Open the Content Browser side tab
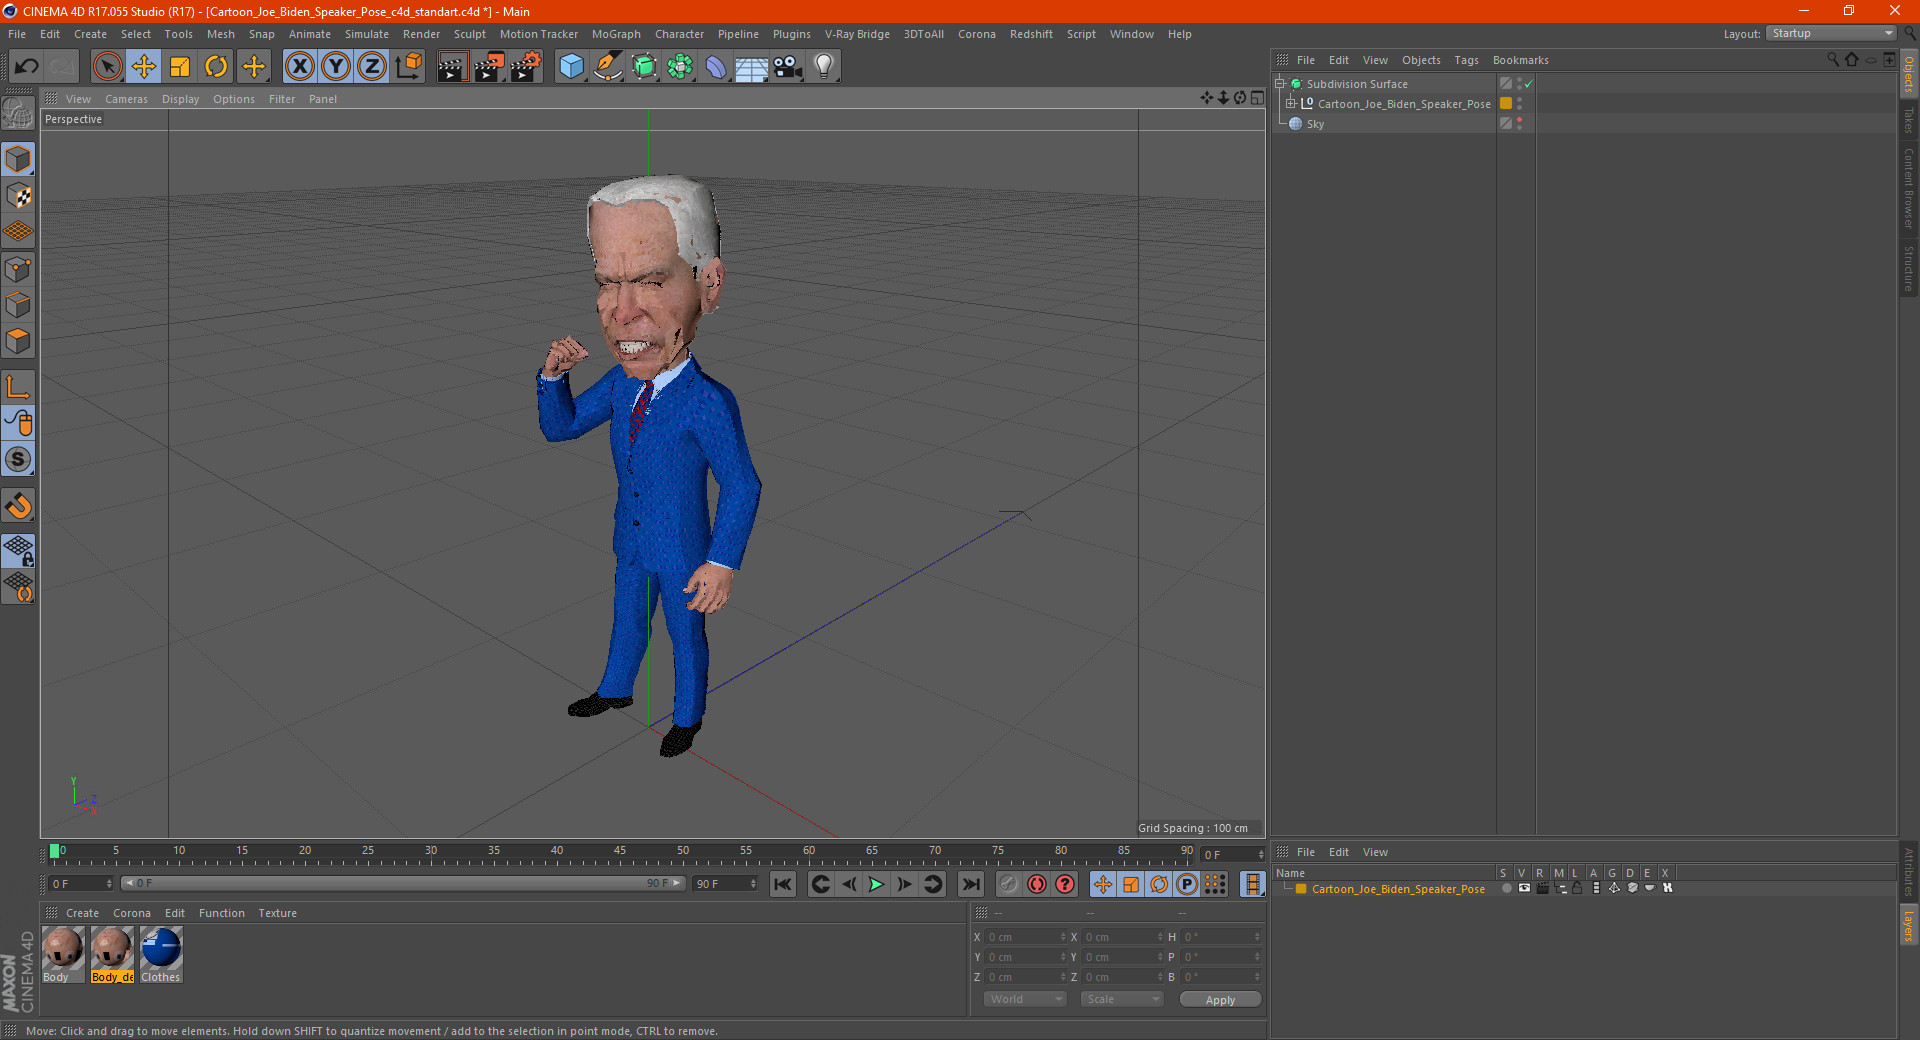 [x=1909, y=188]
